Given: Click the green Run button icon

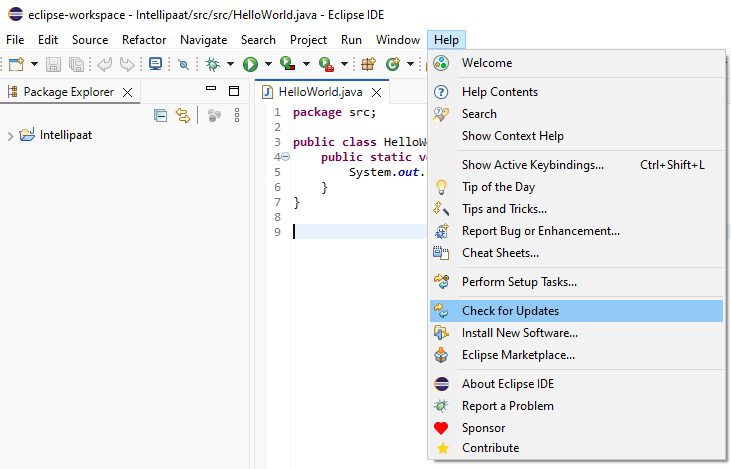Looking at the screenshot, I should 250,64.
